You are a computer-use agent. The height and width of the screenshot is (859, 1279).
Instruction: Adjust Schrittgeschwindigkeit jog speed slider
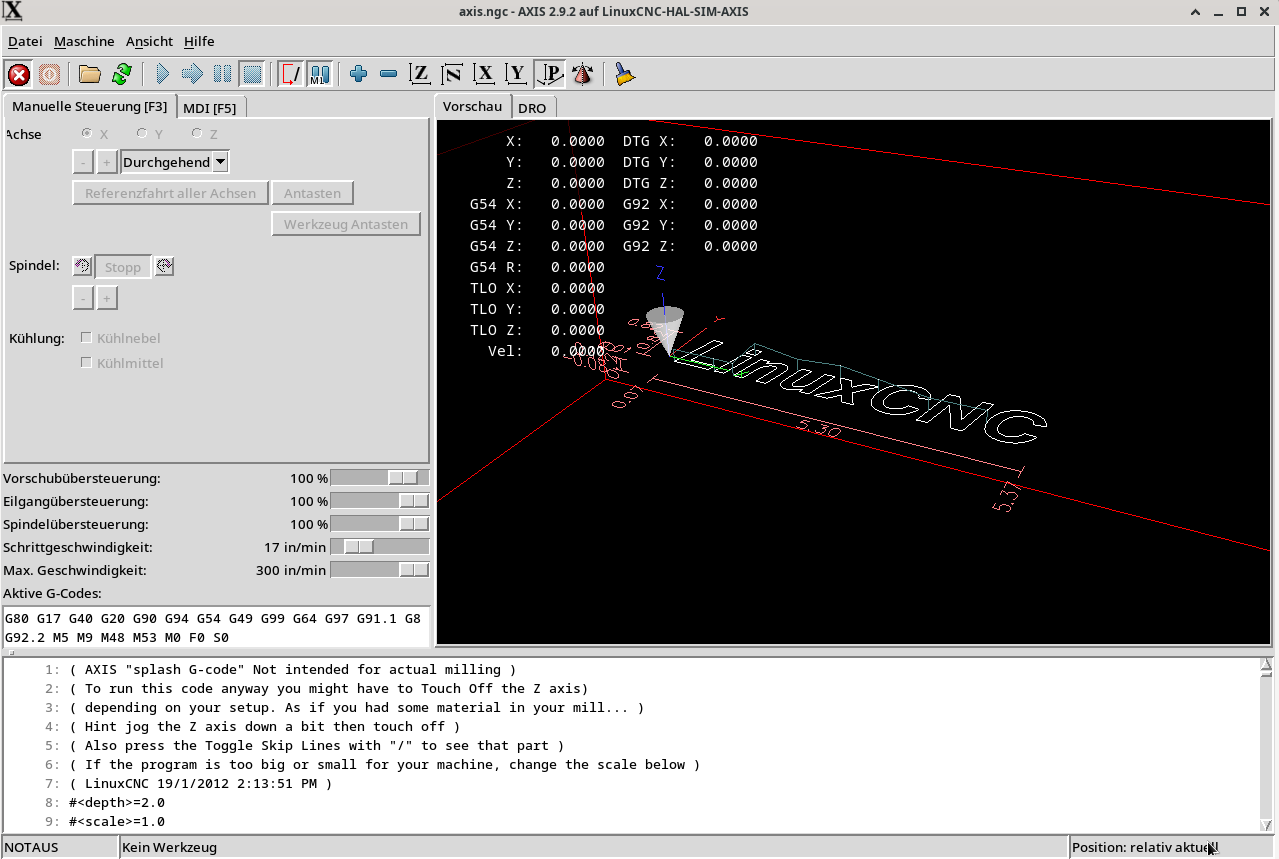pyautogui.click(x=380, y=547)
